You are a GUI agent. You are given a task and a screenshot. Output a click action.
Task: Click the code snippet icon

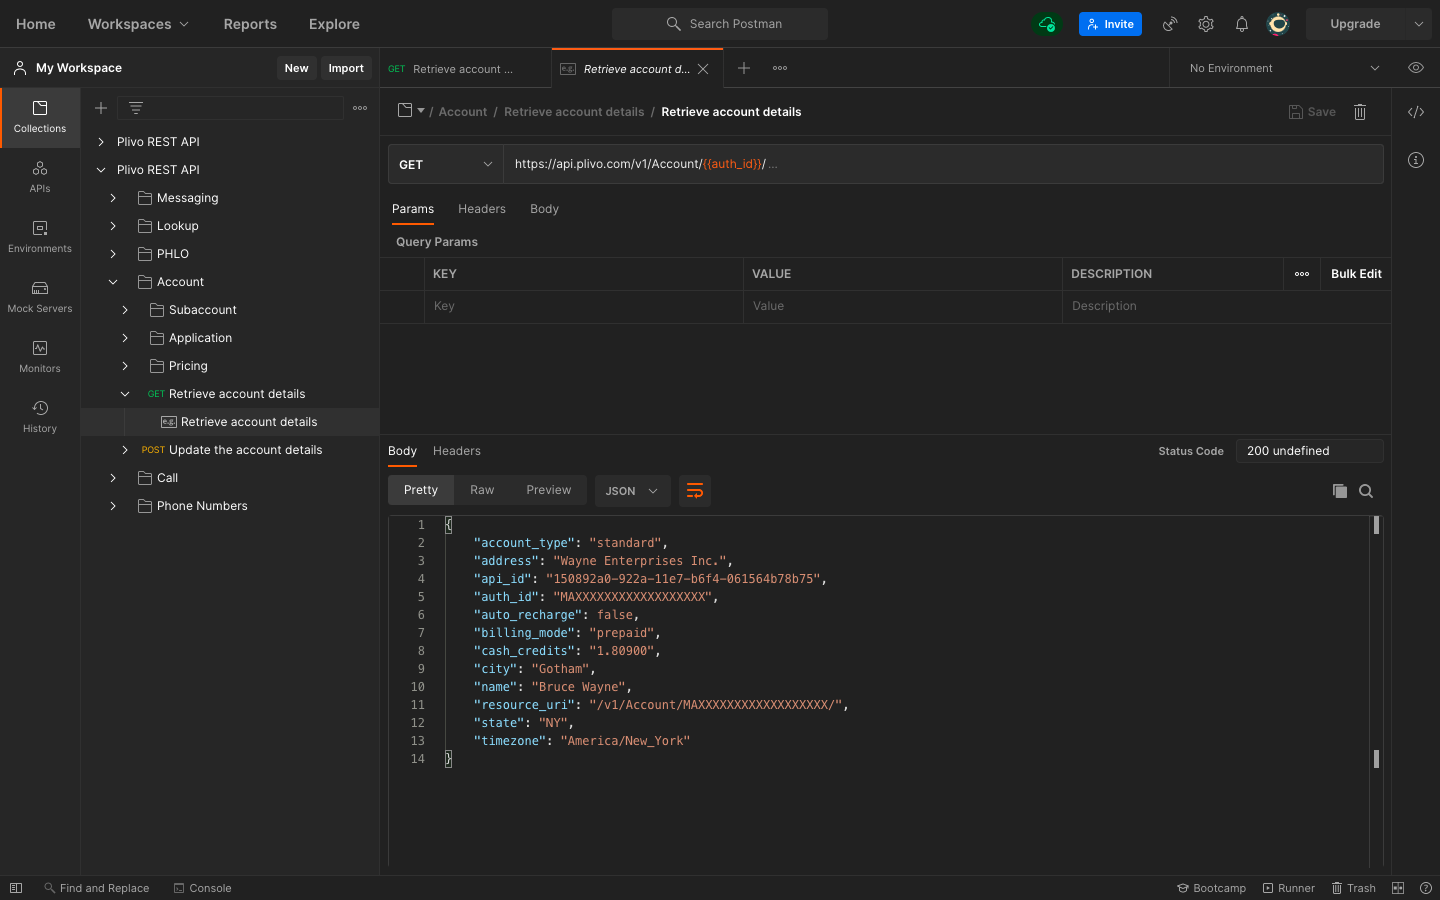click(x=1416, y=112)
